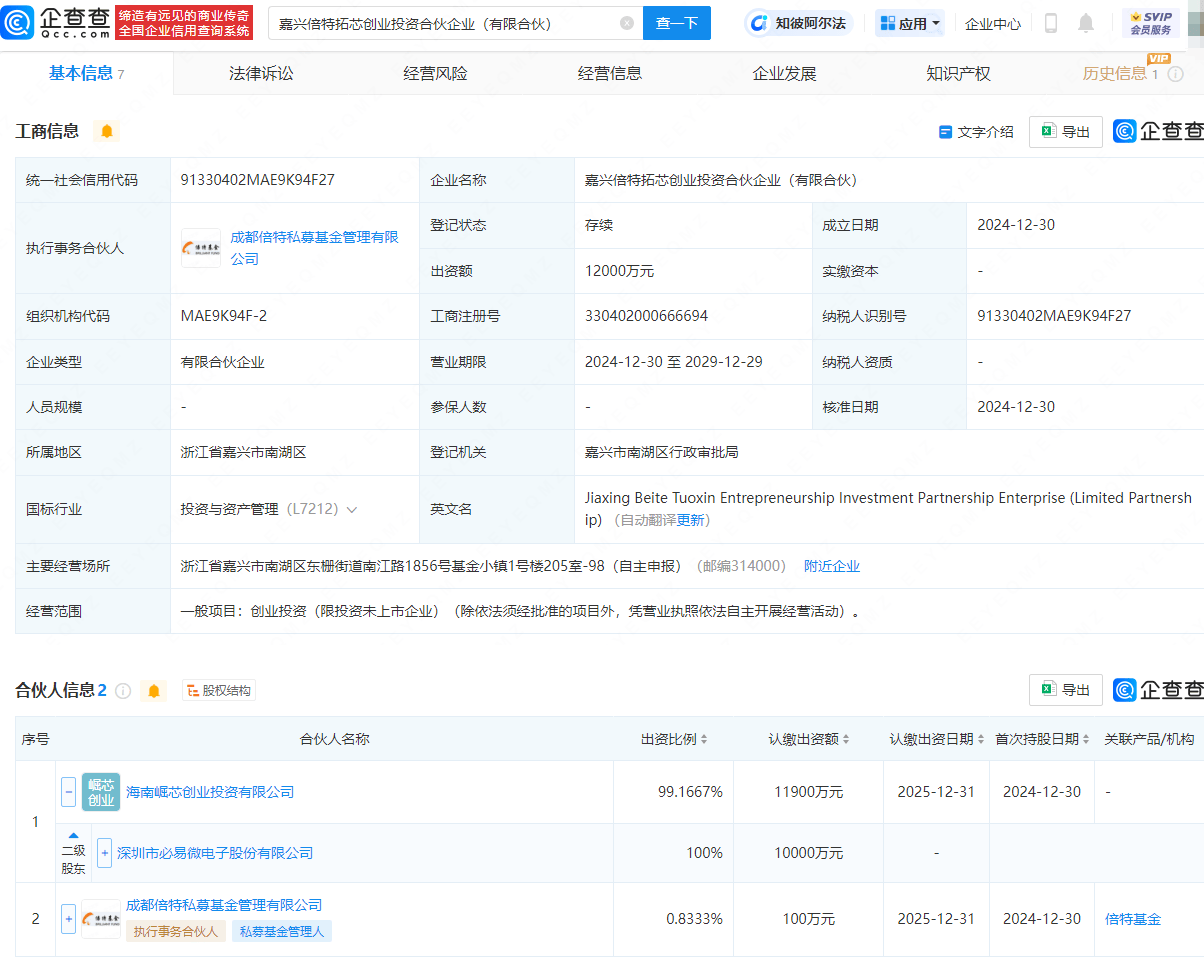Click the 执行事务合伙人 tag
Viewport: 1204px width, 957px height.
coord(175,931)
